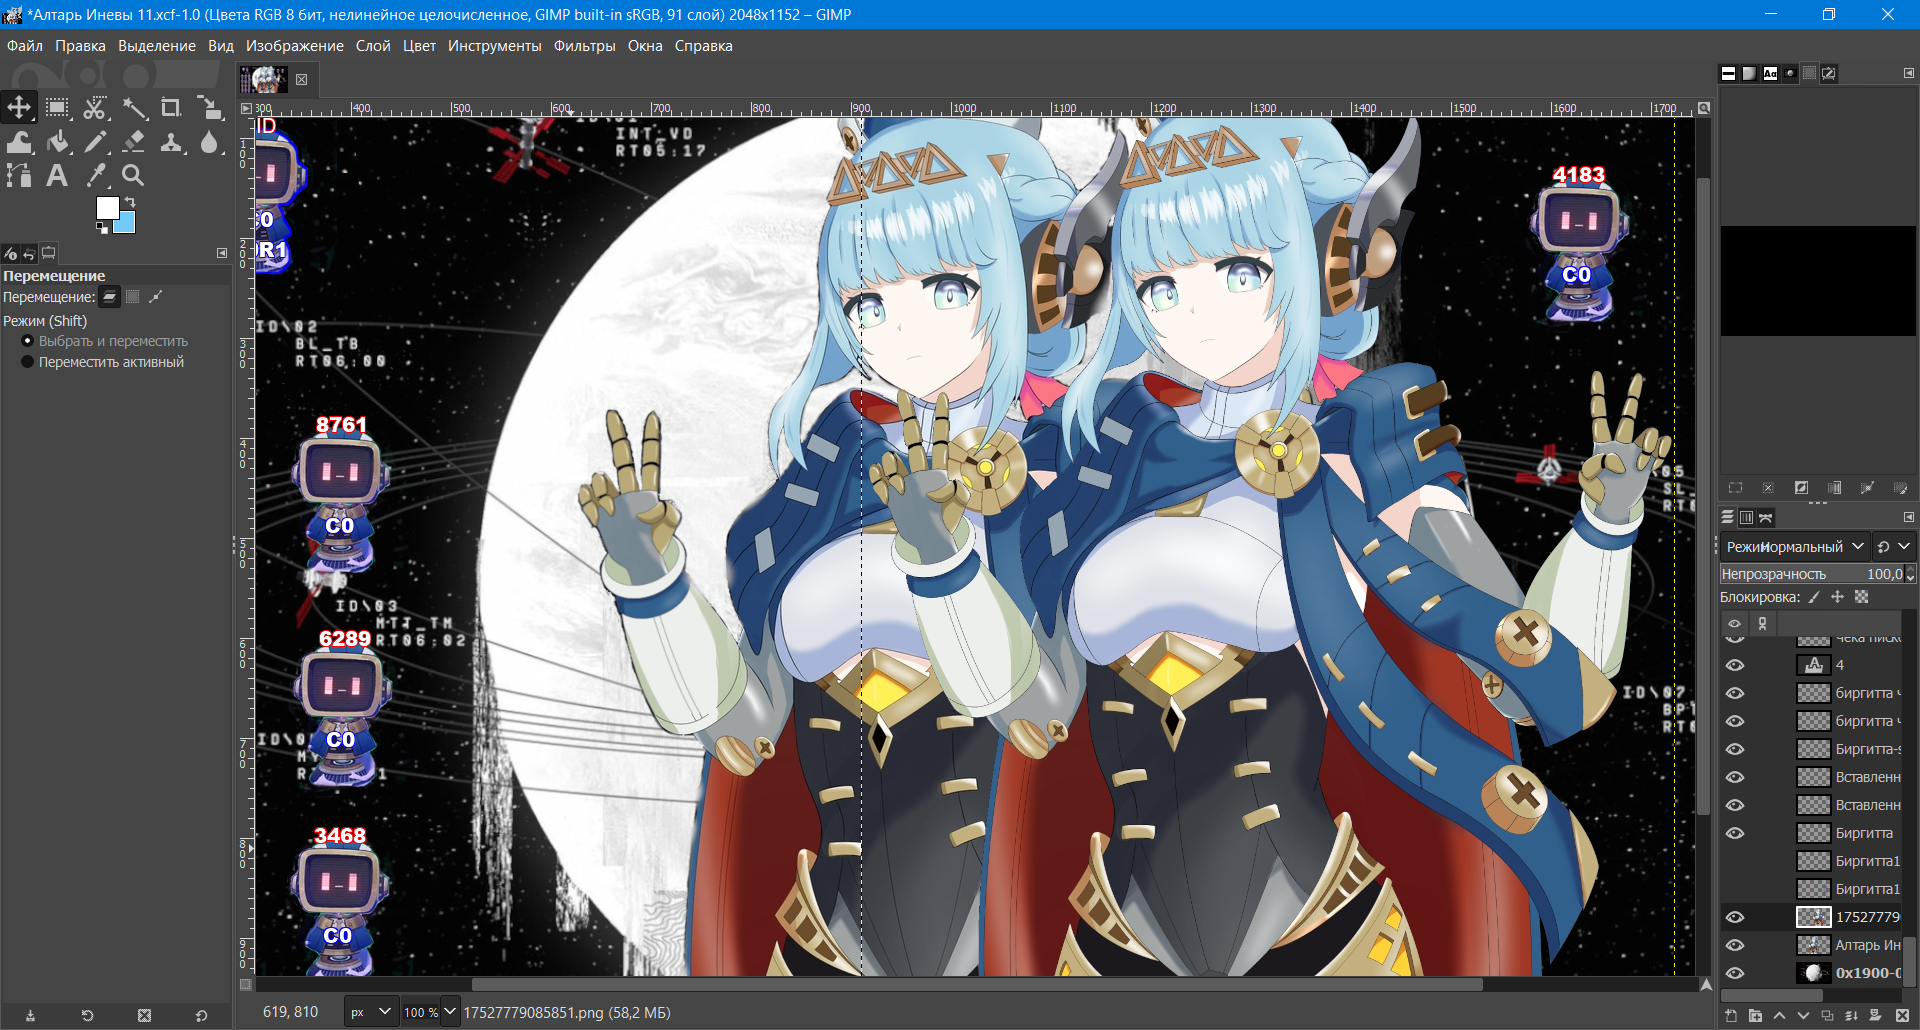Viewport: 1920px width, 1030px height.
Task: Open the 'Выделение' menu
Action: point(157,46)
